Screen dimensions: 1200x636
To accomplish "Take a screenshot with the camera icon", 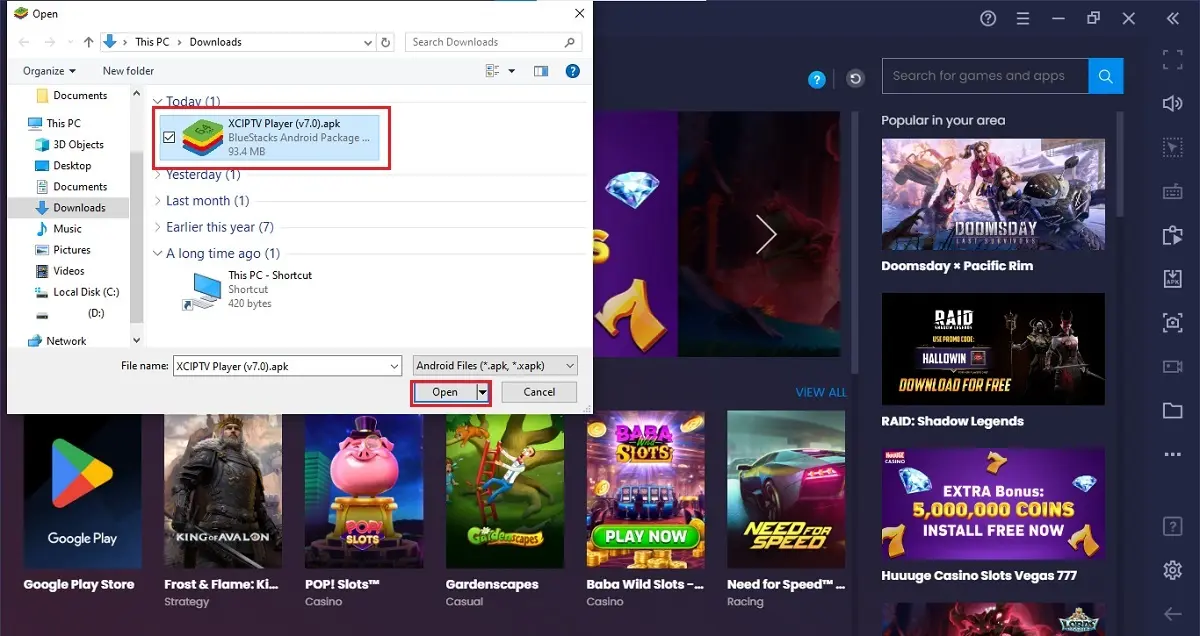I will 1172,323.
